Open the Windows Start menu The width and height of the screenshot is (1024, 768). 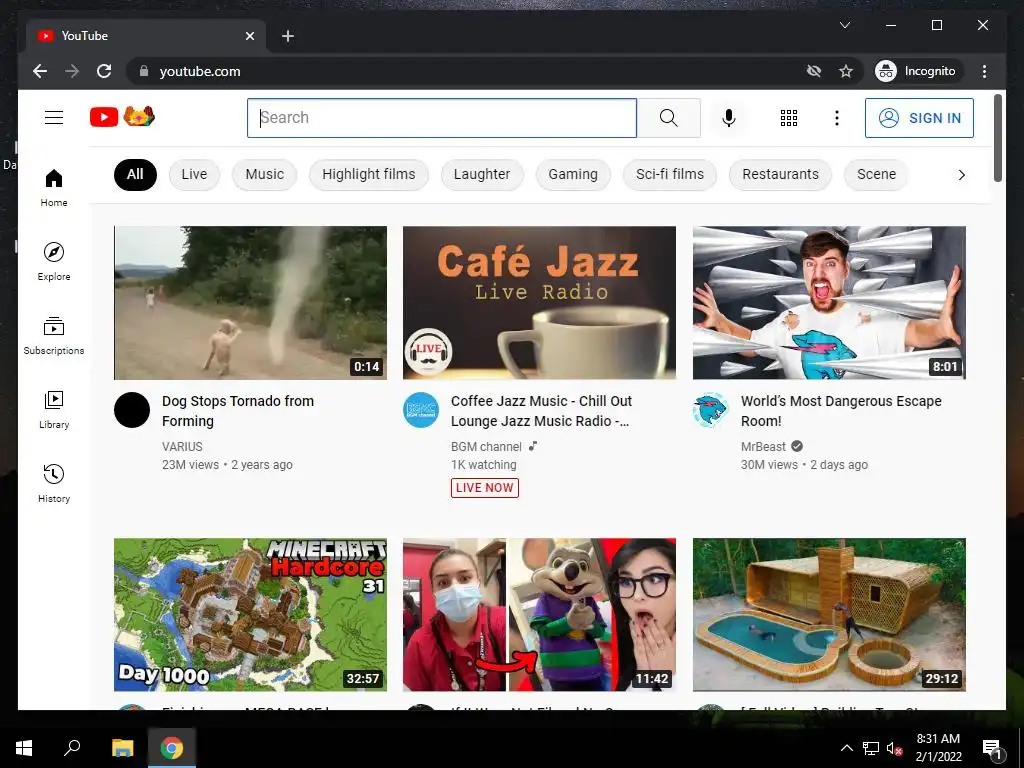click(24, 748)
